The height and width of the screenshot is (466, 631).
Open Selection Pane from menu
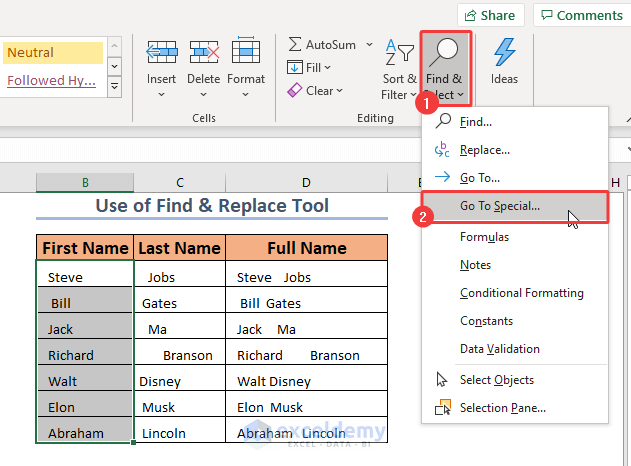[x=502, y=408]
